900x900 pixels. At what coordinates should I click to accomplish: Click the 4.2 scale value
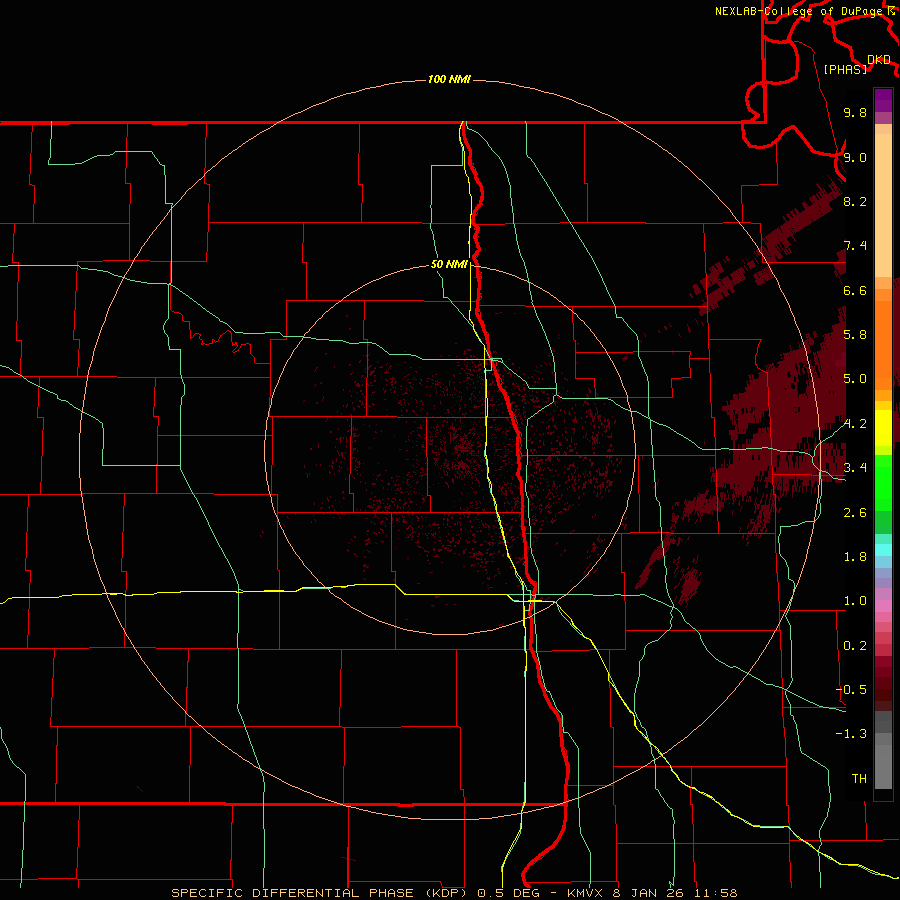(855, 424)
